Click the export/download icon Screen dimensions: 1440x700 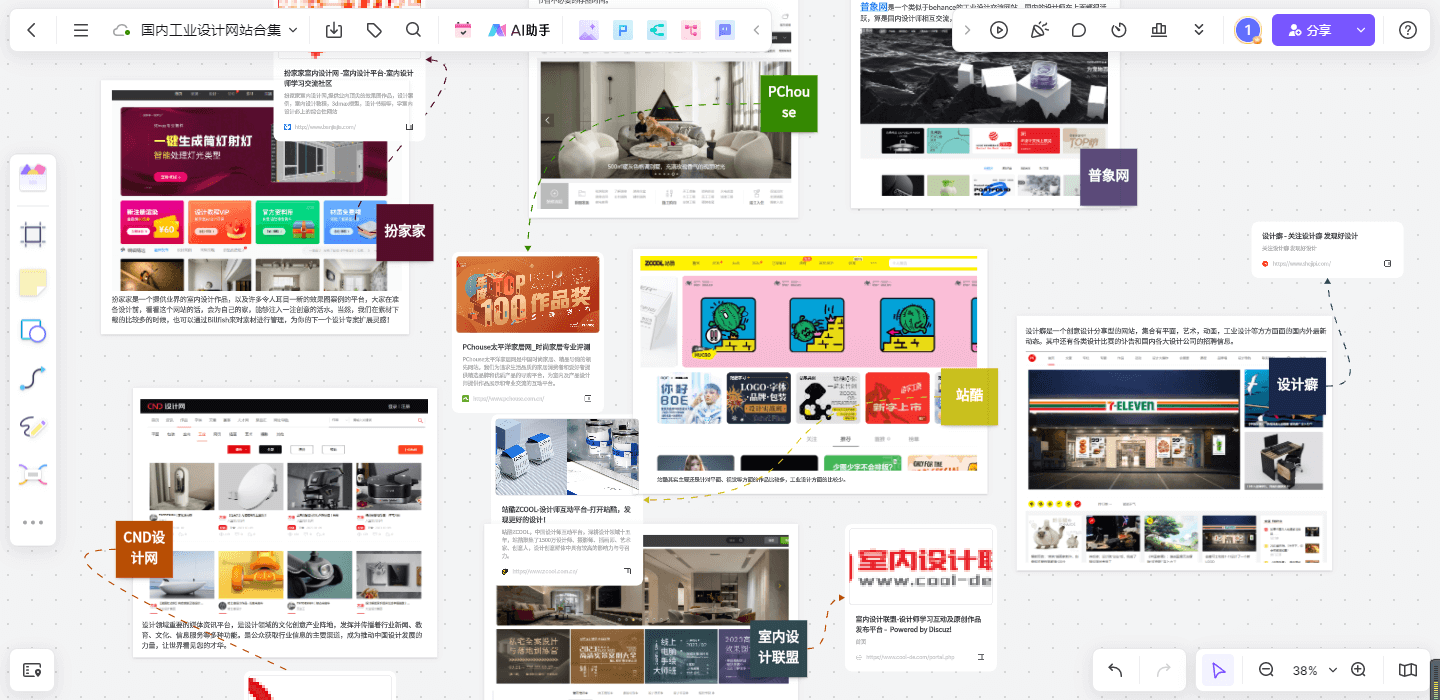335,30
